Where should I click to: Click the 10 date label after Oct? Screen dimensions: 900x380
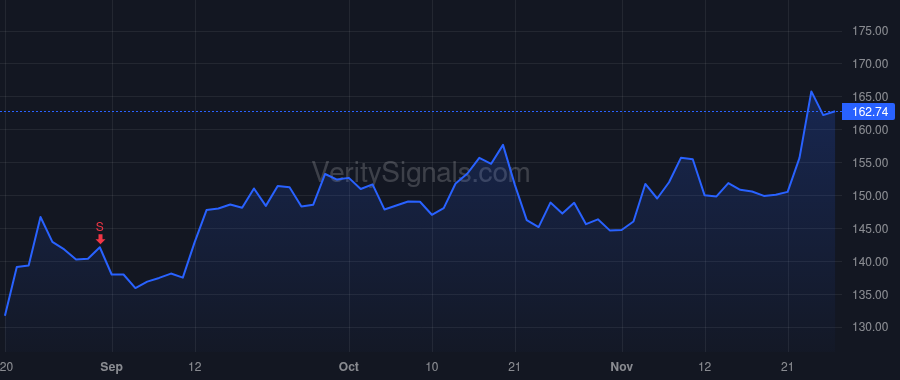[x=432, y=367]
